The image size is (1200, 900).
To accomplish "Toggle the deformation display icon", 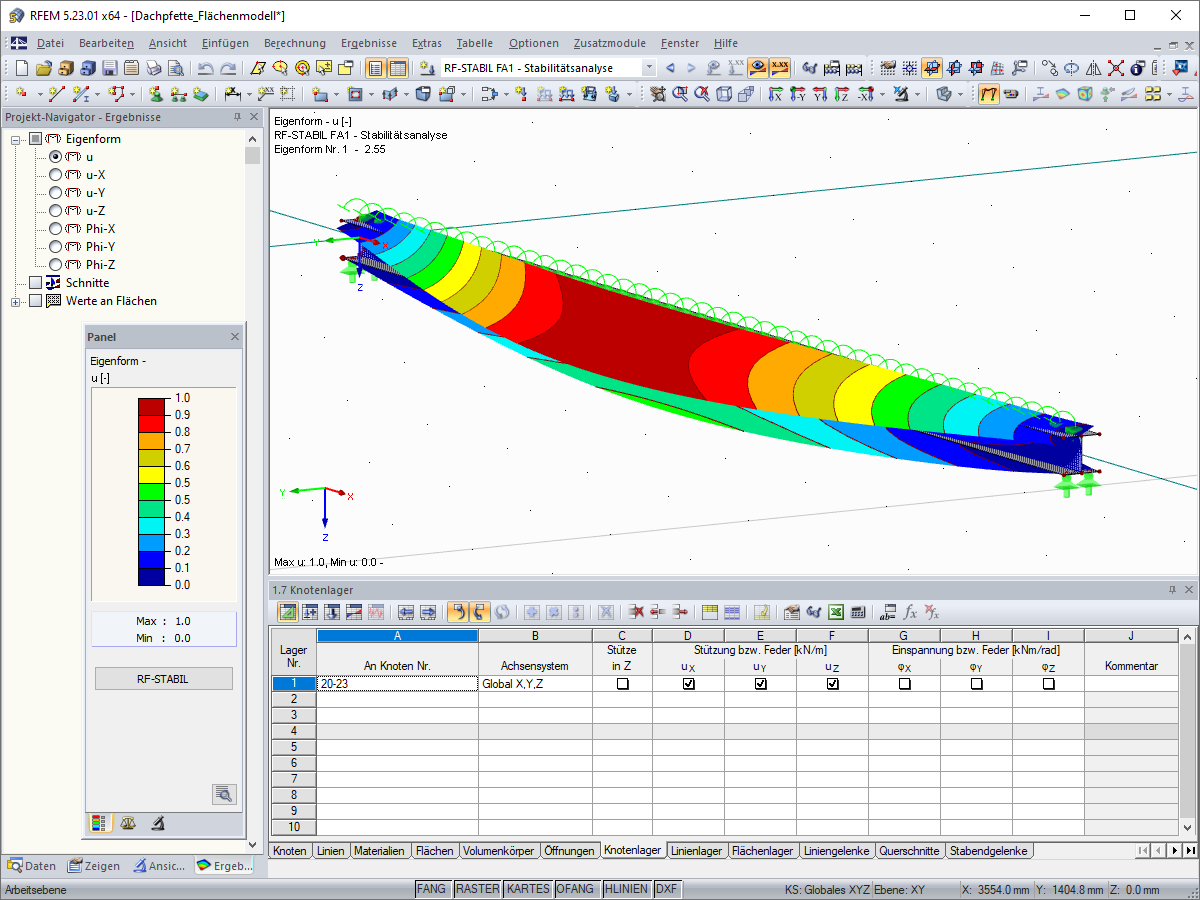I will click(988, 94).
